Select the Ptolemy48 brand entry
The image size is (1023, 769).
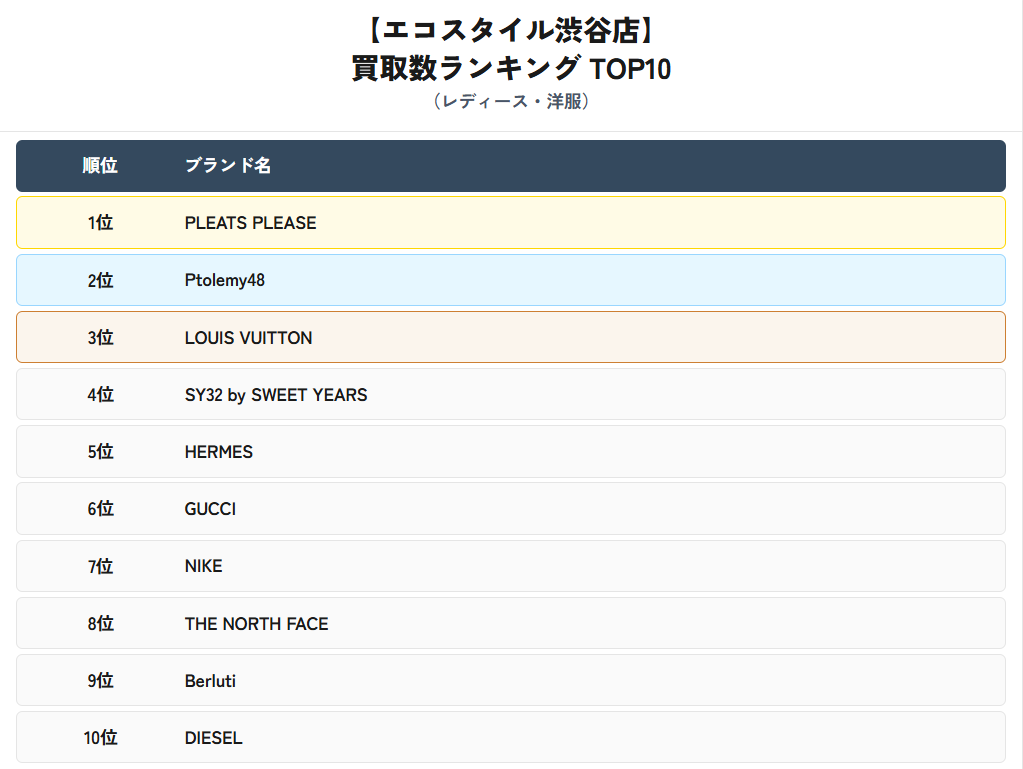click(225, 280)
